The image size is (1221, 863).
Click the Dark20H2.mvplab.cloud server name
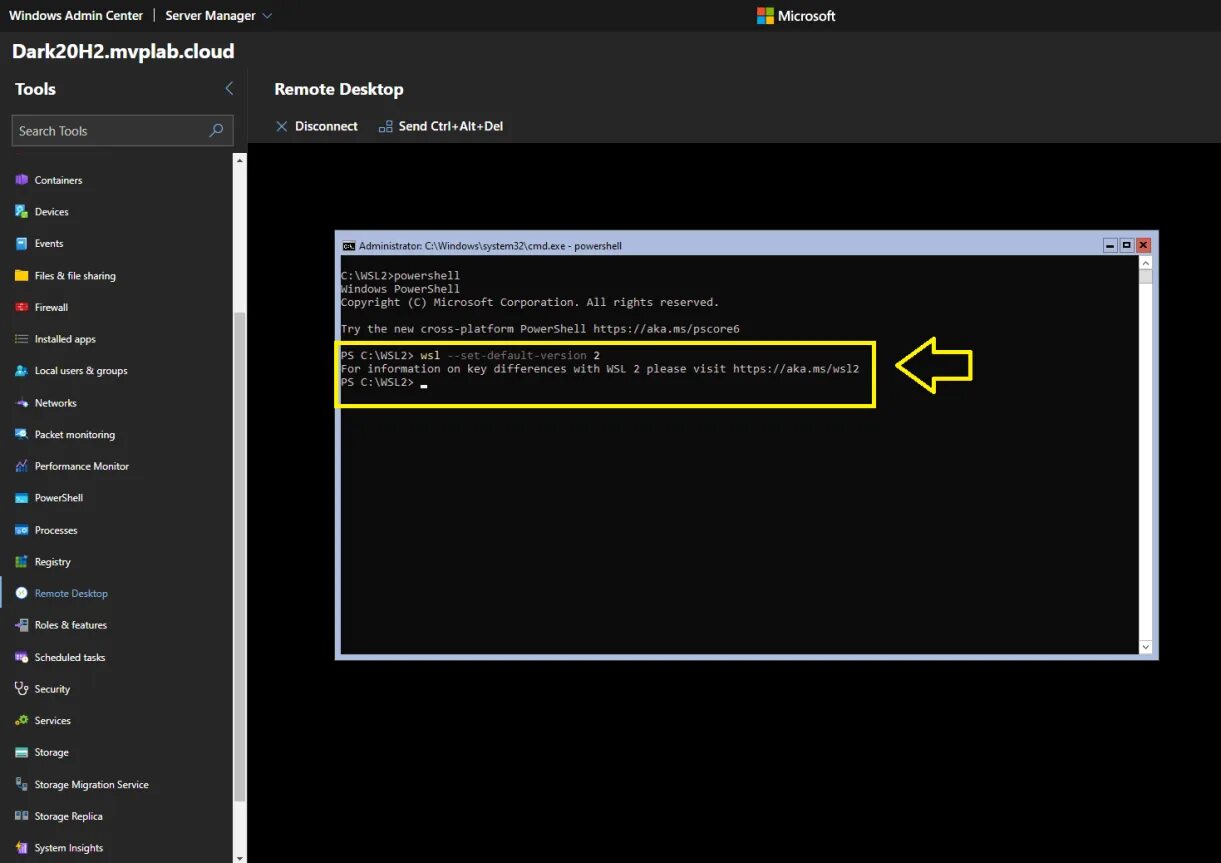click(x=122, y=51)
